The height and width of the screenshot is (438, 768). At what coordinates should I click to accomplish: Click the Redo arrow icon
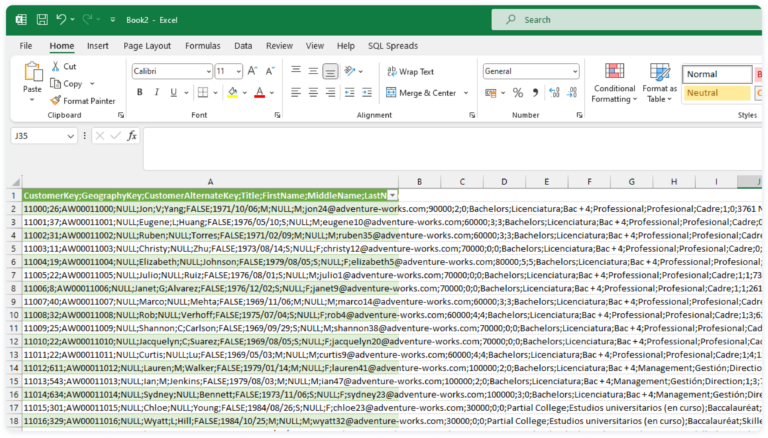point(88,20)
